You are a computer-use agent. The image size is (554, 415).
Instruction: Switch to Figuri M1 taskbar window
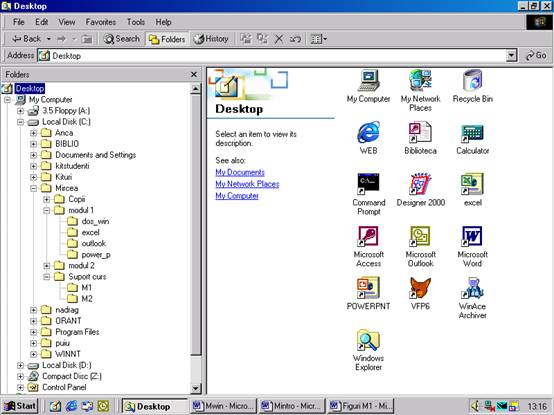click(x=360, y=406)
